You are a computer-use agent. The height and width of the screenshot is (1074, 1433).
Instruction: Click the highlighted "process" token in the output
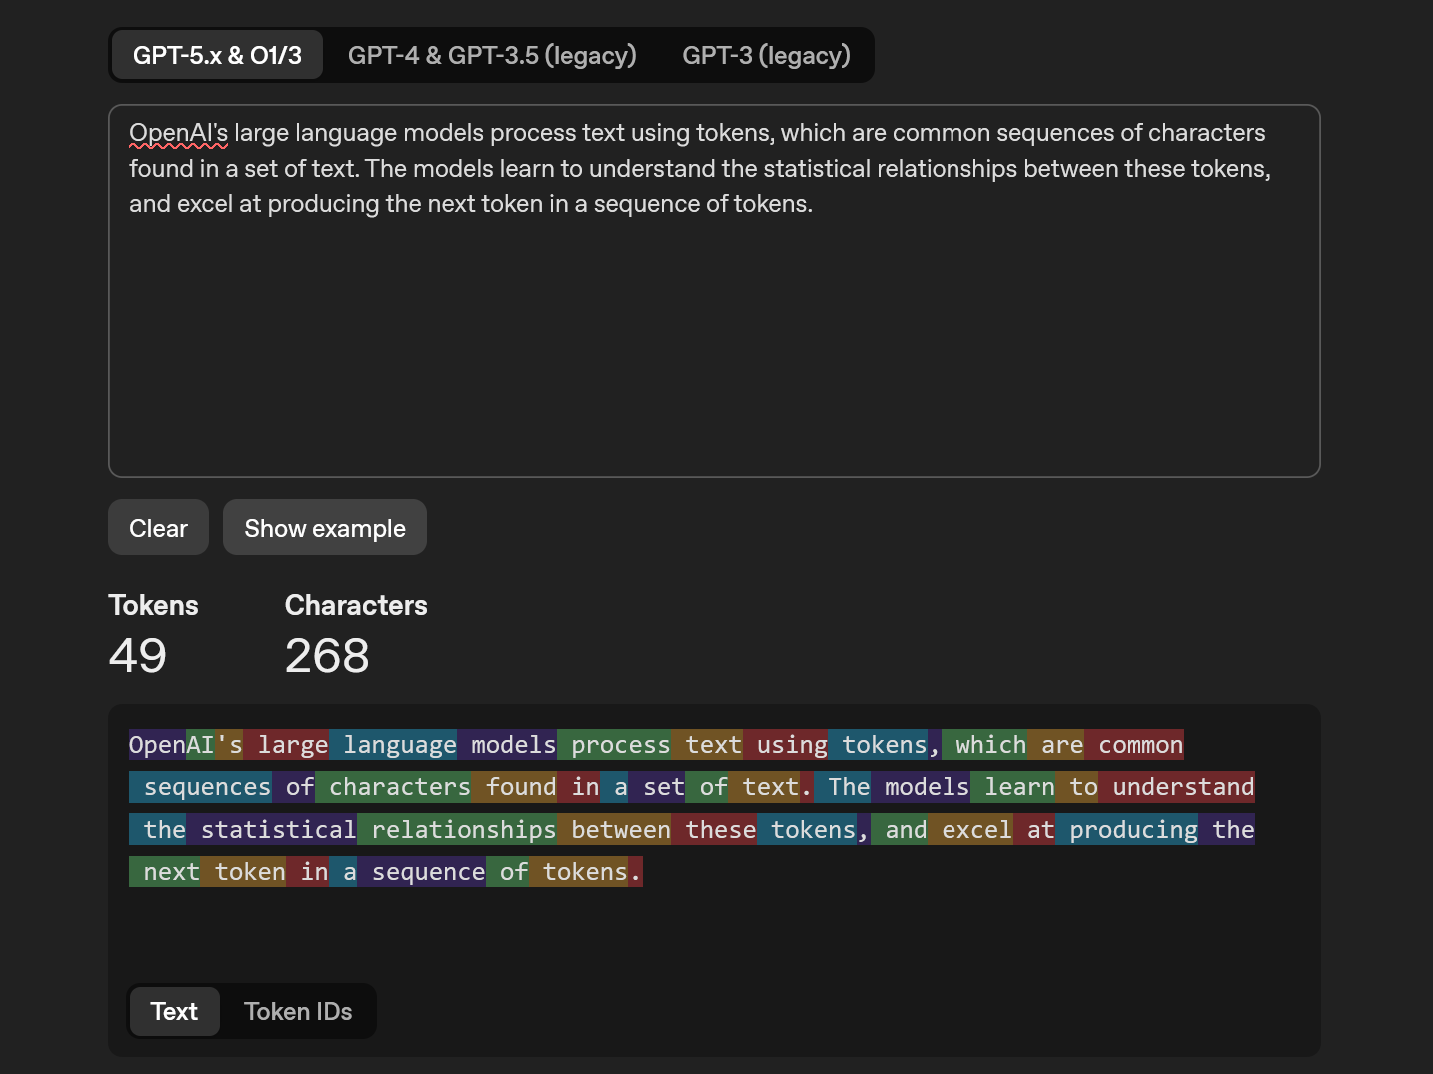coord(614,745)
